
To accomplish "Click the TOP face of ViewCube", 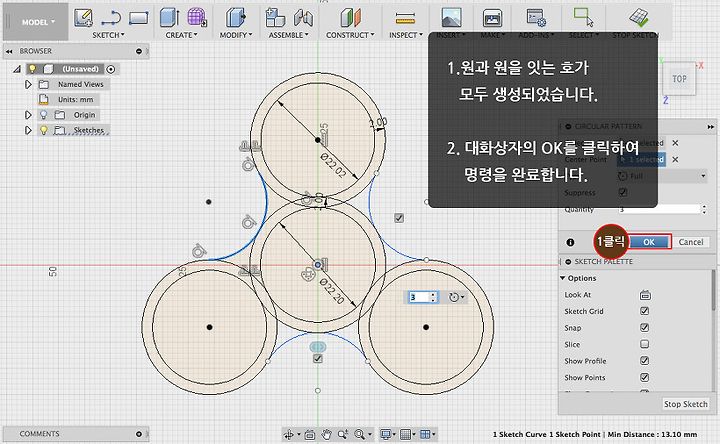I will coord(679,79).
